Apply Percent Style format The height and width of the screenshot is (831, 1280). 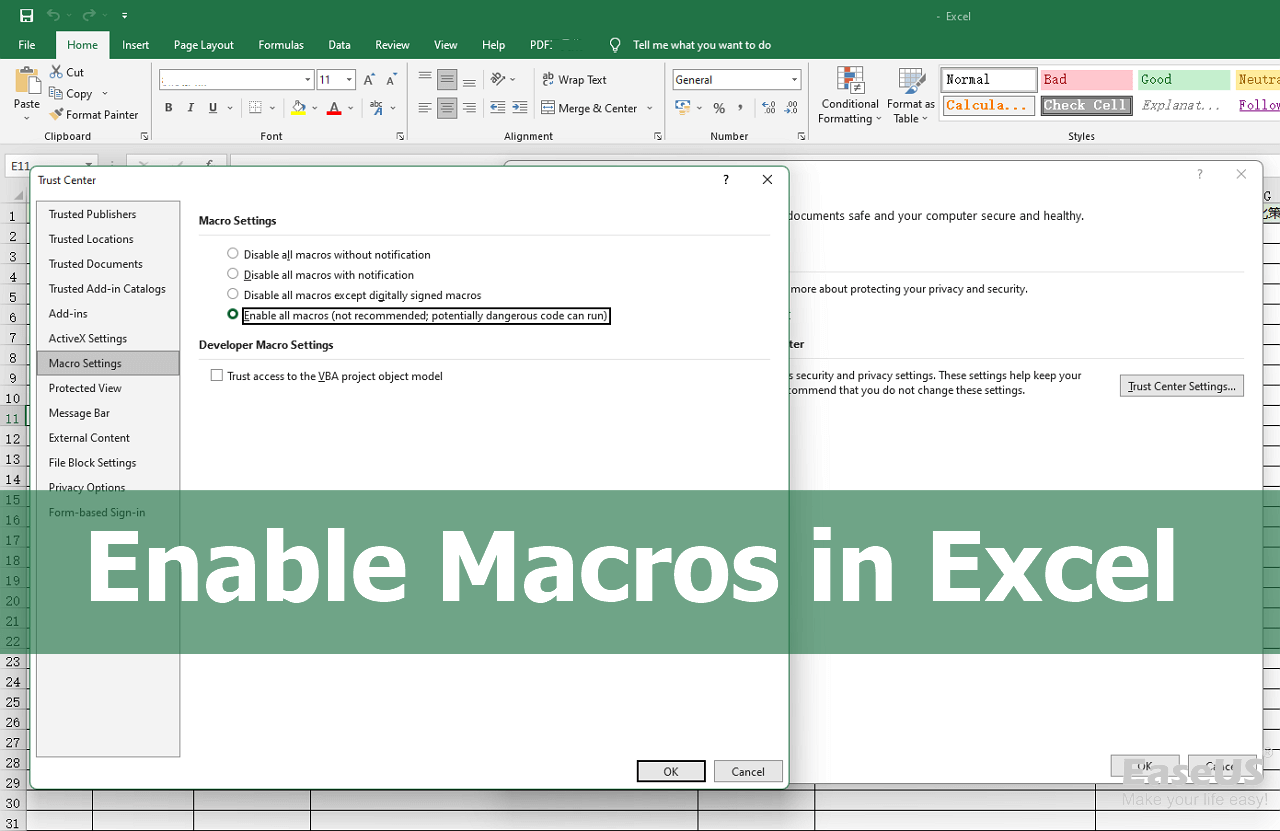tap(719, 108)
